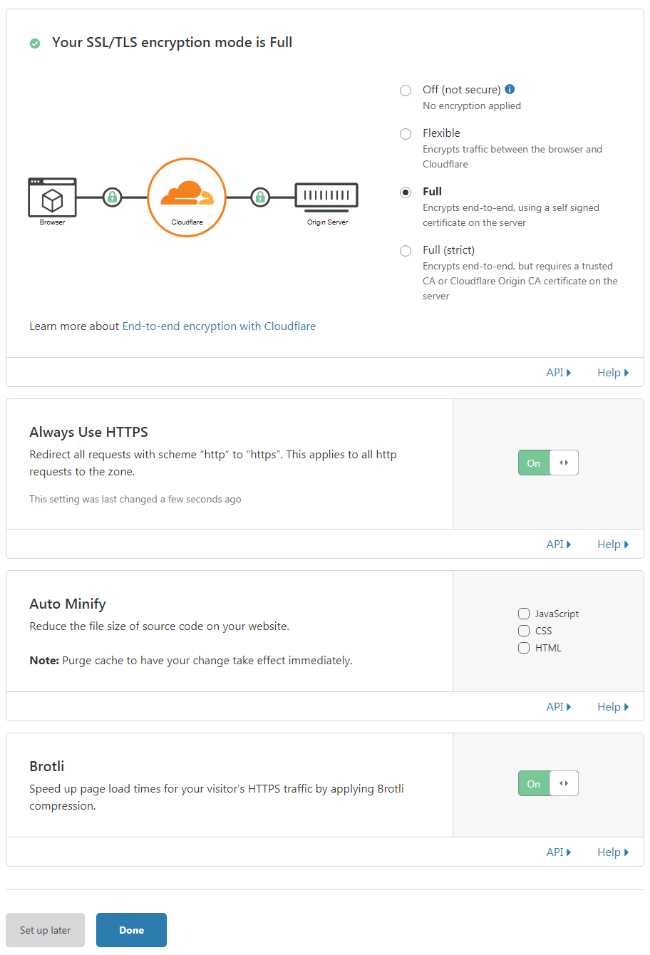Click the Set up later button

[x=45, y=930]
